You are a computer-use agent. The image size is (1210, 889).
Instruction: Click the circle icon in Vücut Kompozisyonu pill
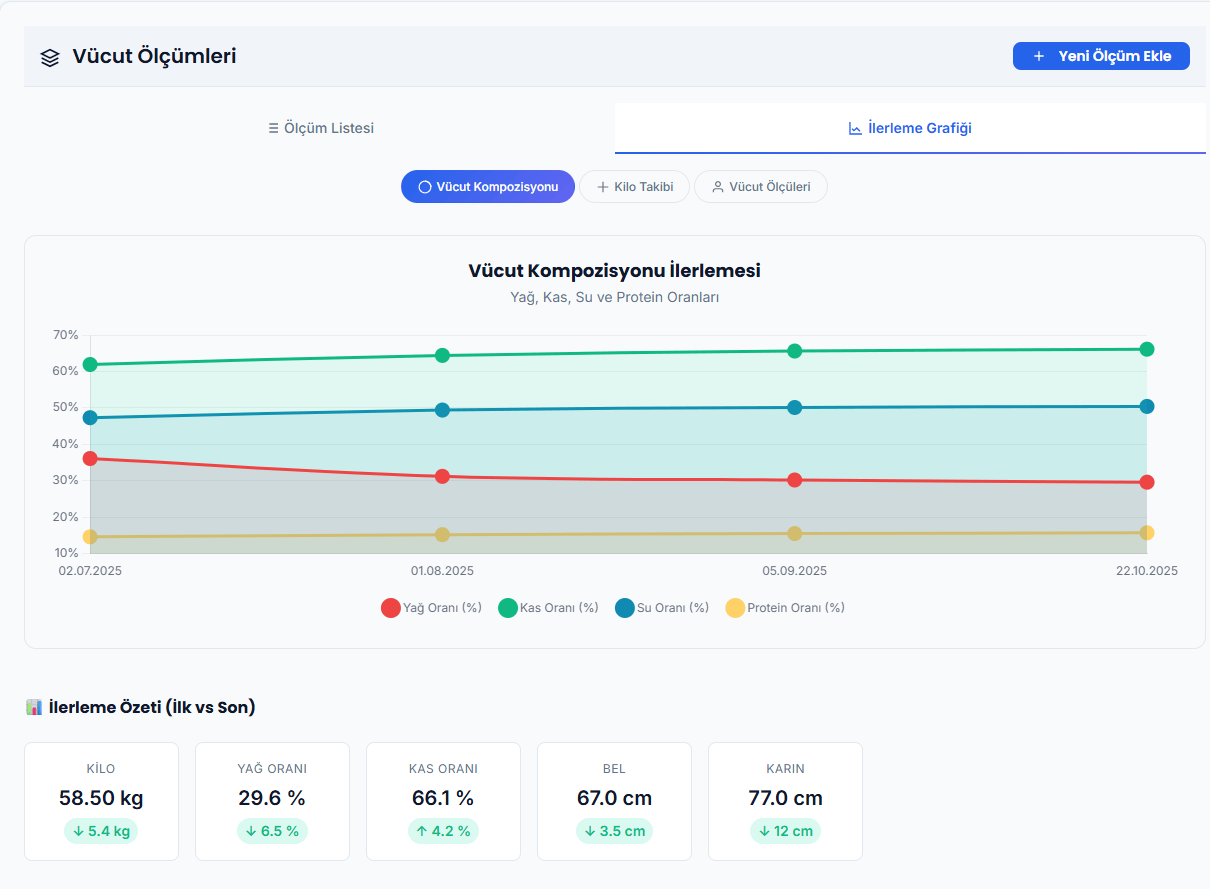pos(424,187)
